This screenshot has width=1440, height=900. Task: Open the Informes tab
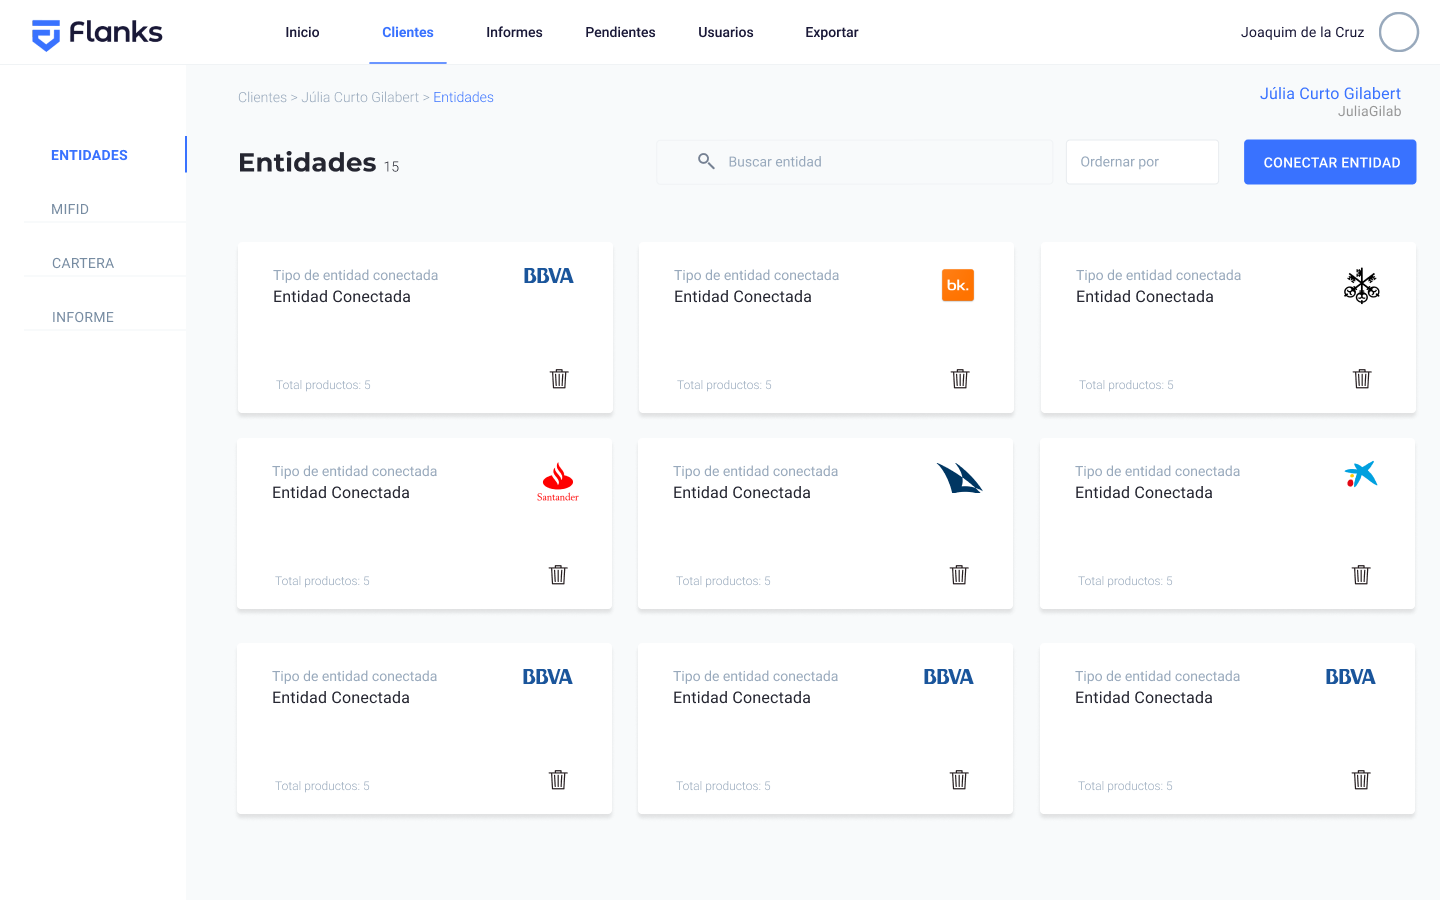(x=514, y=32)
